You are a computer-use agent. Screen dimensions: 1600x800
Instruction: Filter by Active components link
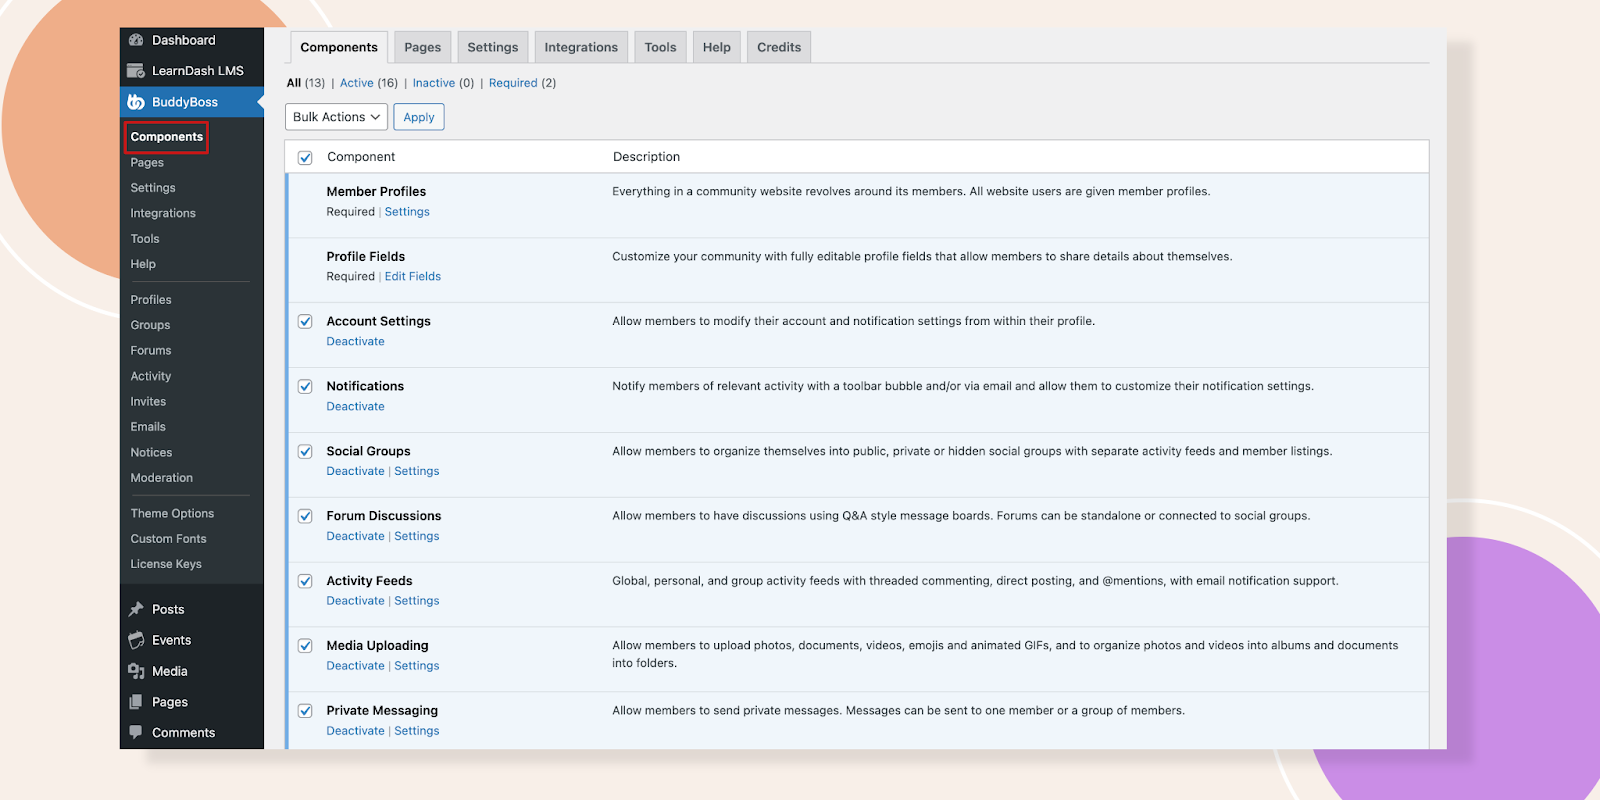(357, 83)
